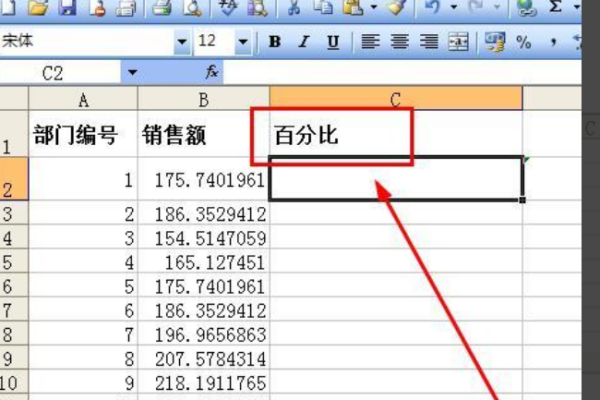This screenshot has width=600, height=400.
Task: Toggle Center alignment
Action: [x=399, y=41]
